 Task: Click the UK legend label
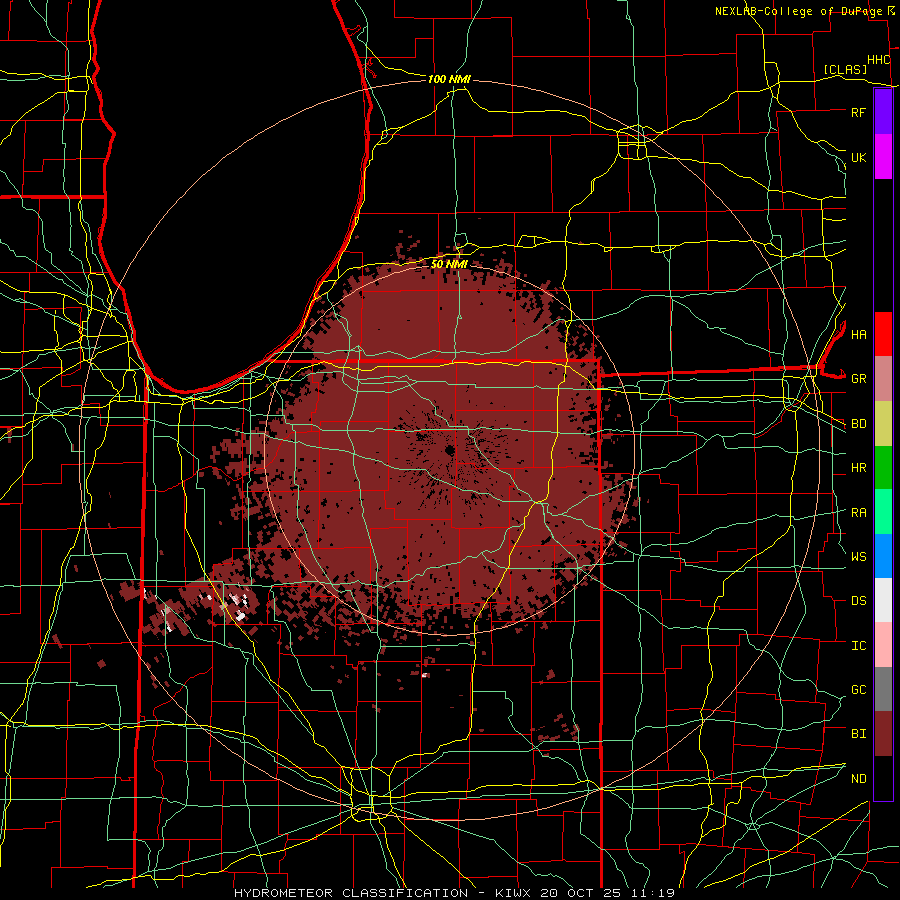858,157
